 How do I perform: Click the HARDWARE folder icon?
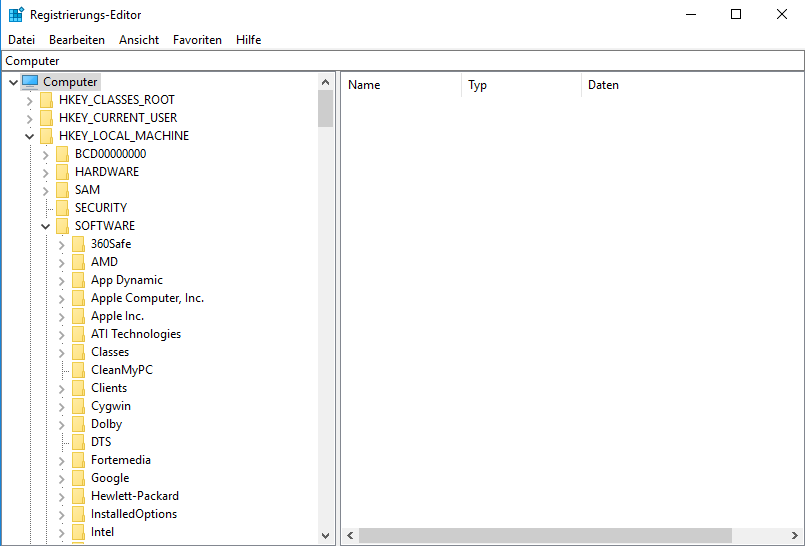62,171
